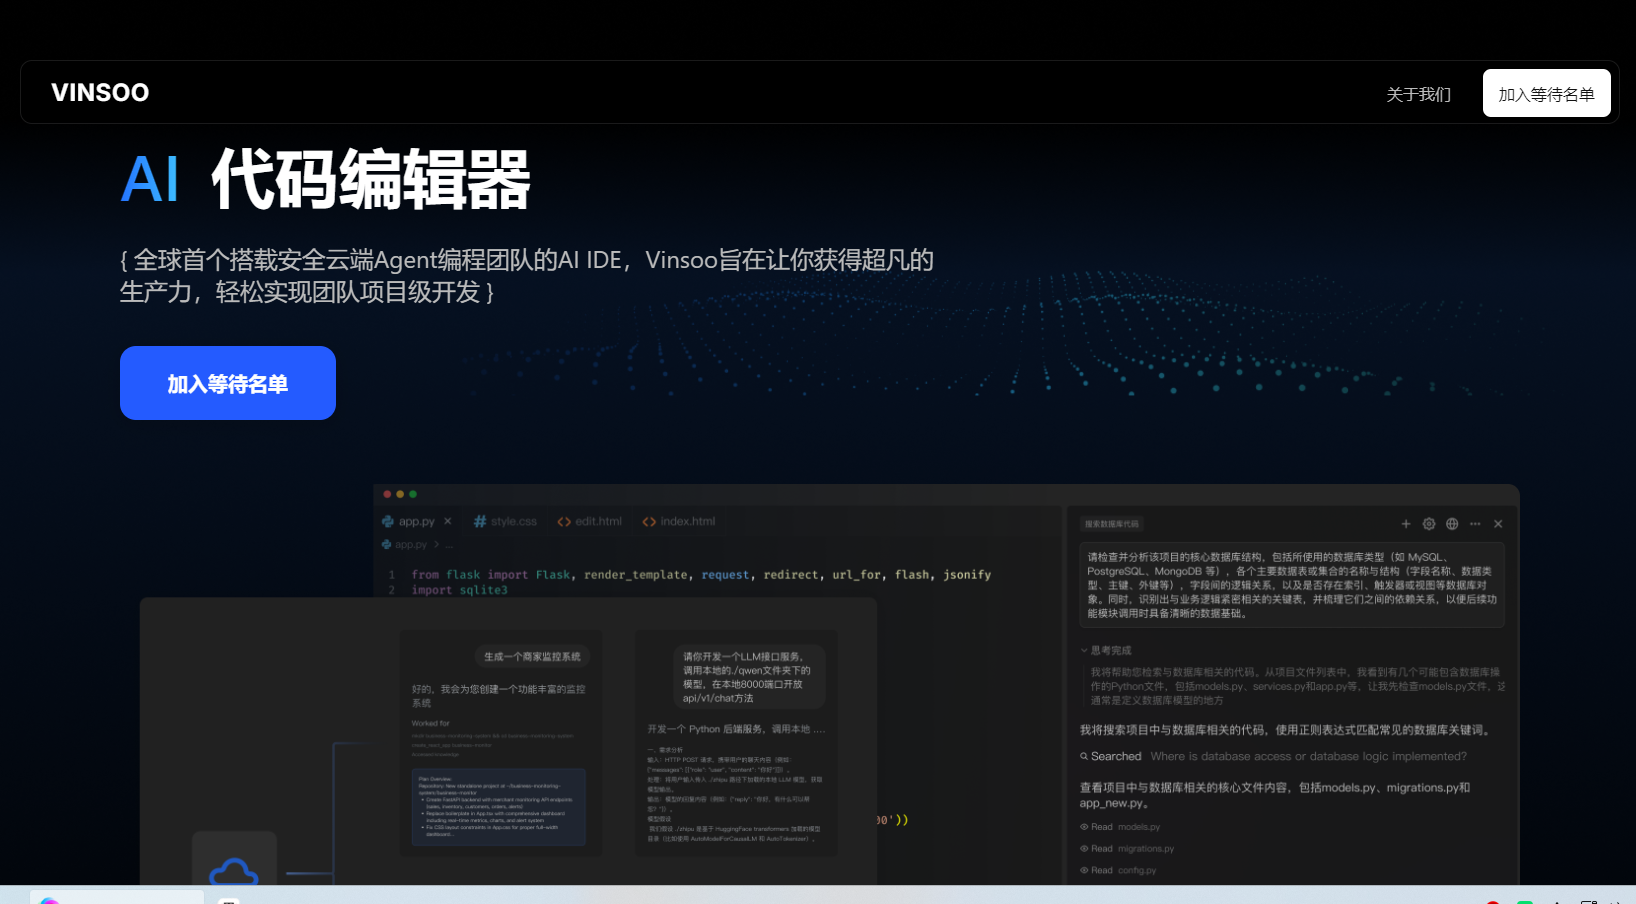Viewport: 1636px width, 904px height.
Task: Click the yellow dot in the IDE window
Action: click(x=400, y=494)
